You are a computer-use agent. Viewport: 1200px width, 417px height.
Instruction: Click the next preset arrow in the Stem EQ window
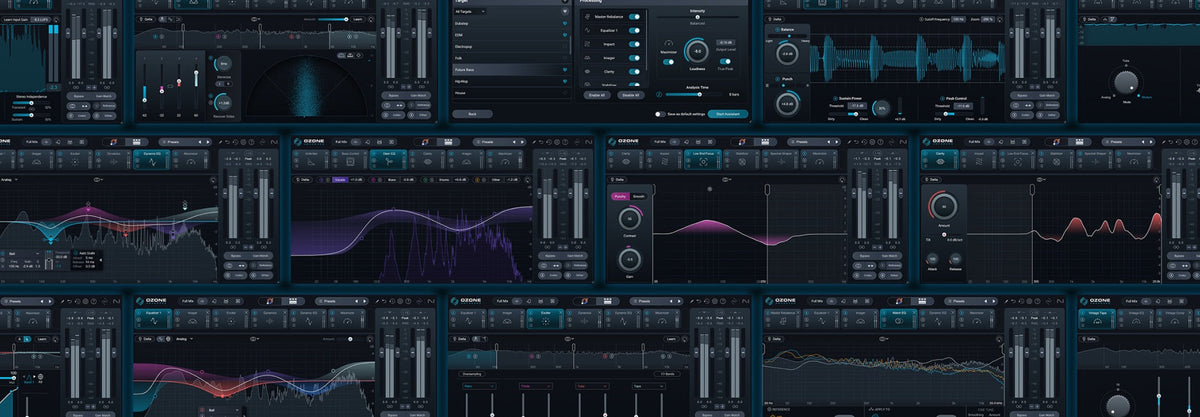coord(520,141)
